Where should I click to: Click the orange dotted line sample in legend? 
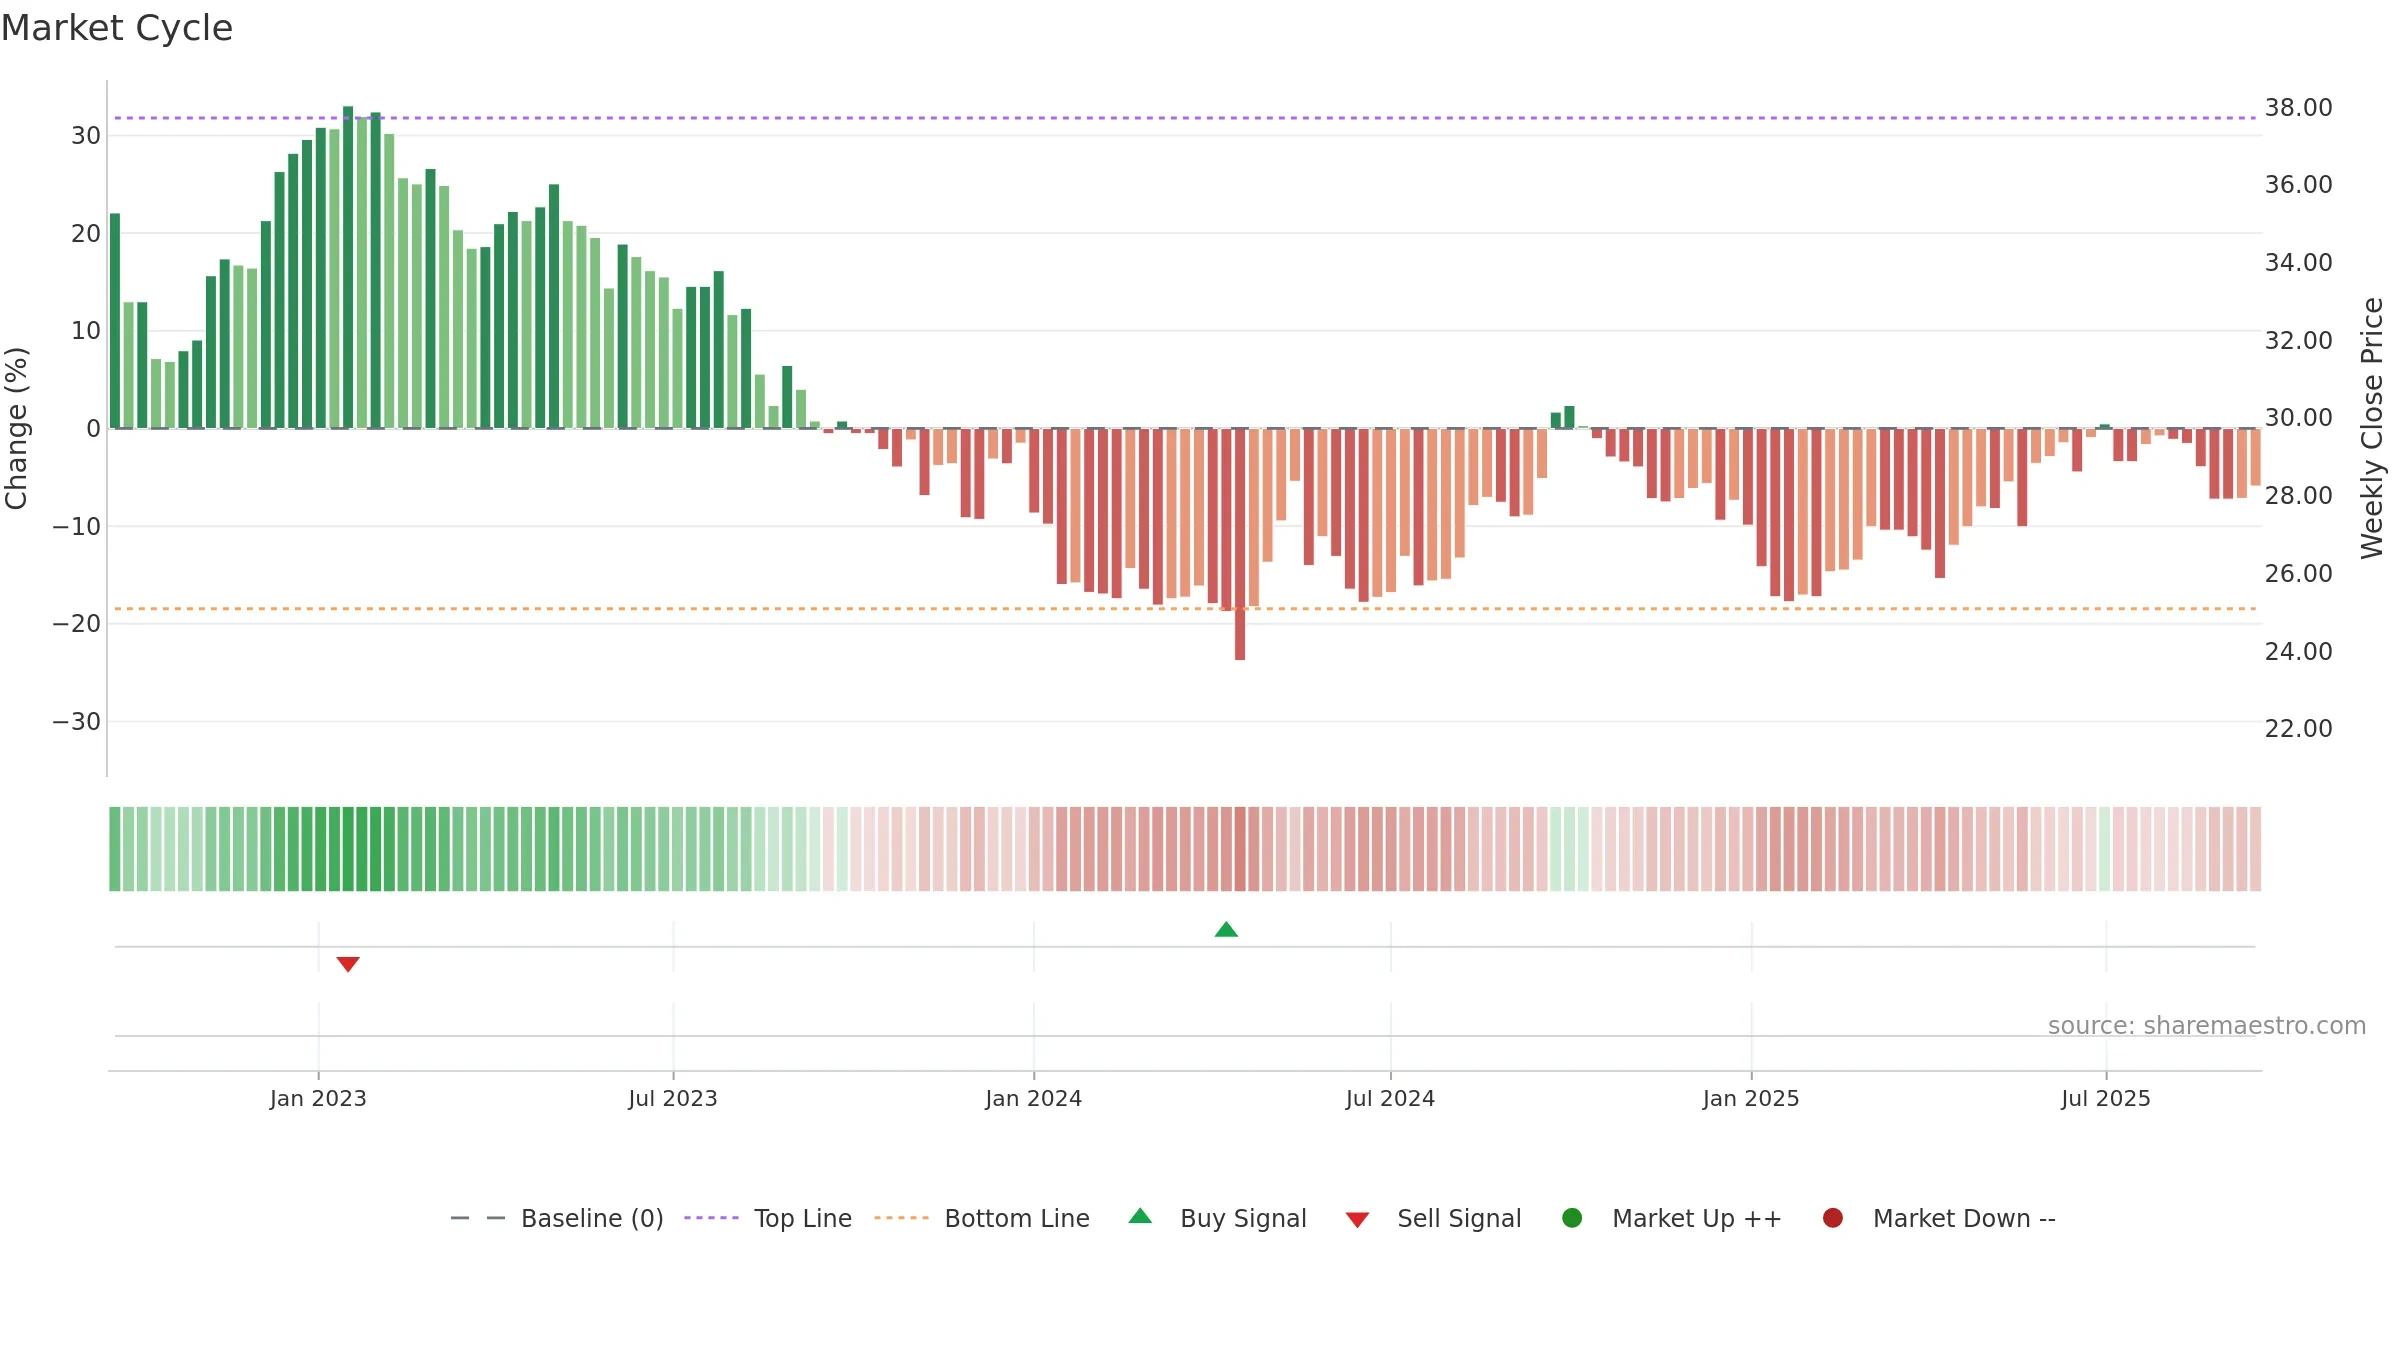point(901,1218)
